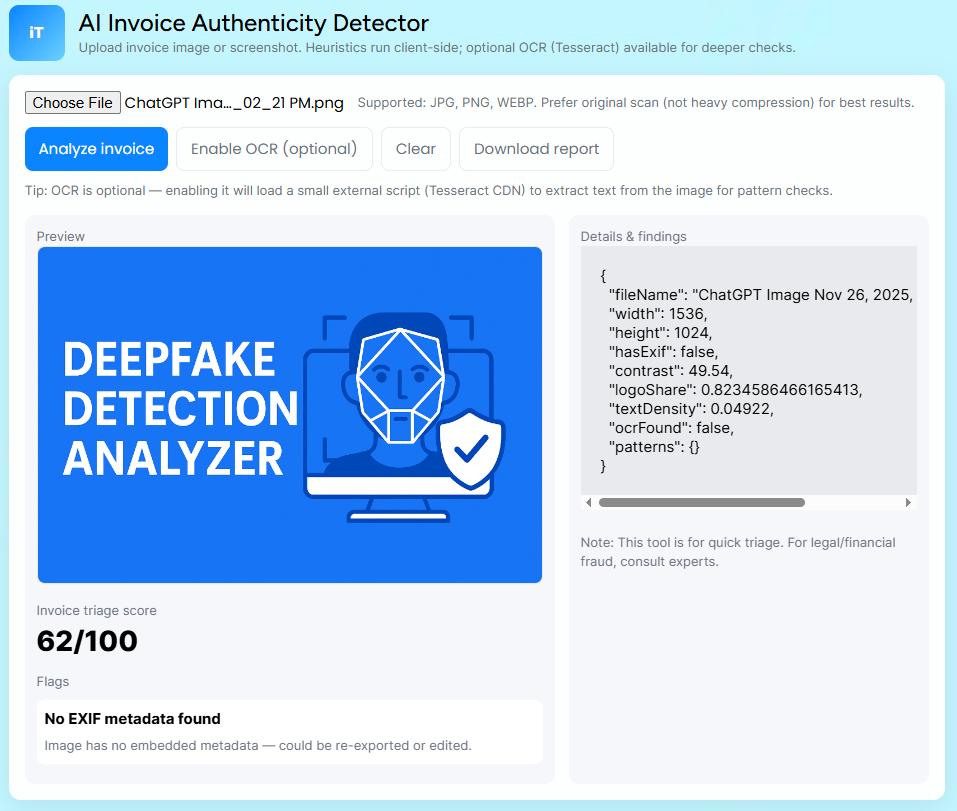
Task: Click the Preview panel header
Action: click(60, 236)
